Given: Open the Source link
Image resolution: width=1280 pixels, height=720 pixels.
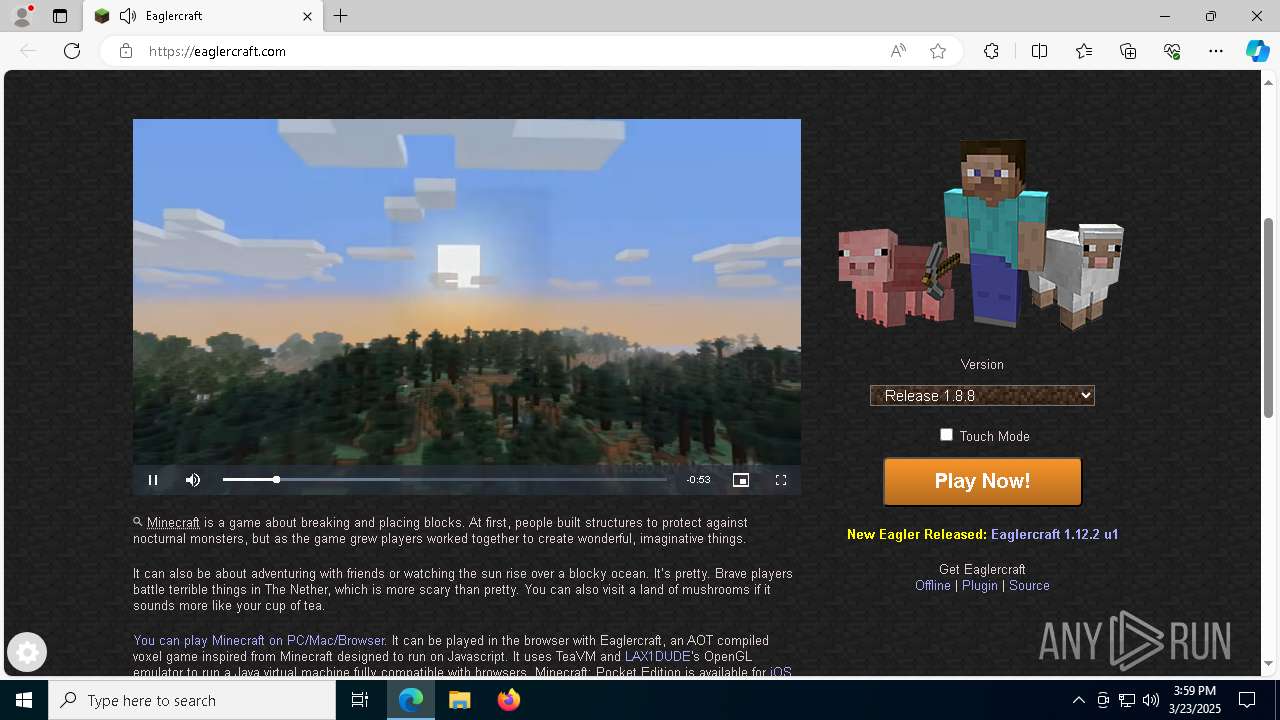Looking at the screenshot, I should pyautogui.click(x=1029, y=586).
